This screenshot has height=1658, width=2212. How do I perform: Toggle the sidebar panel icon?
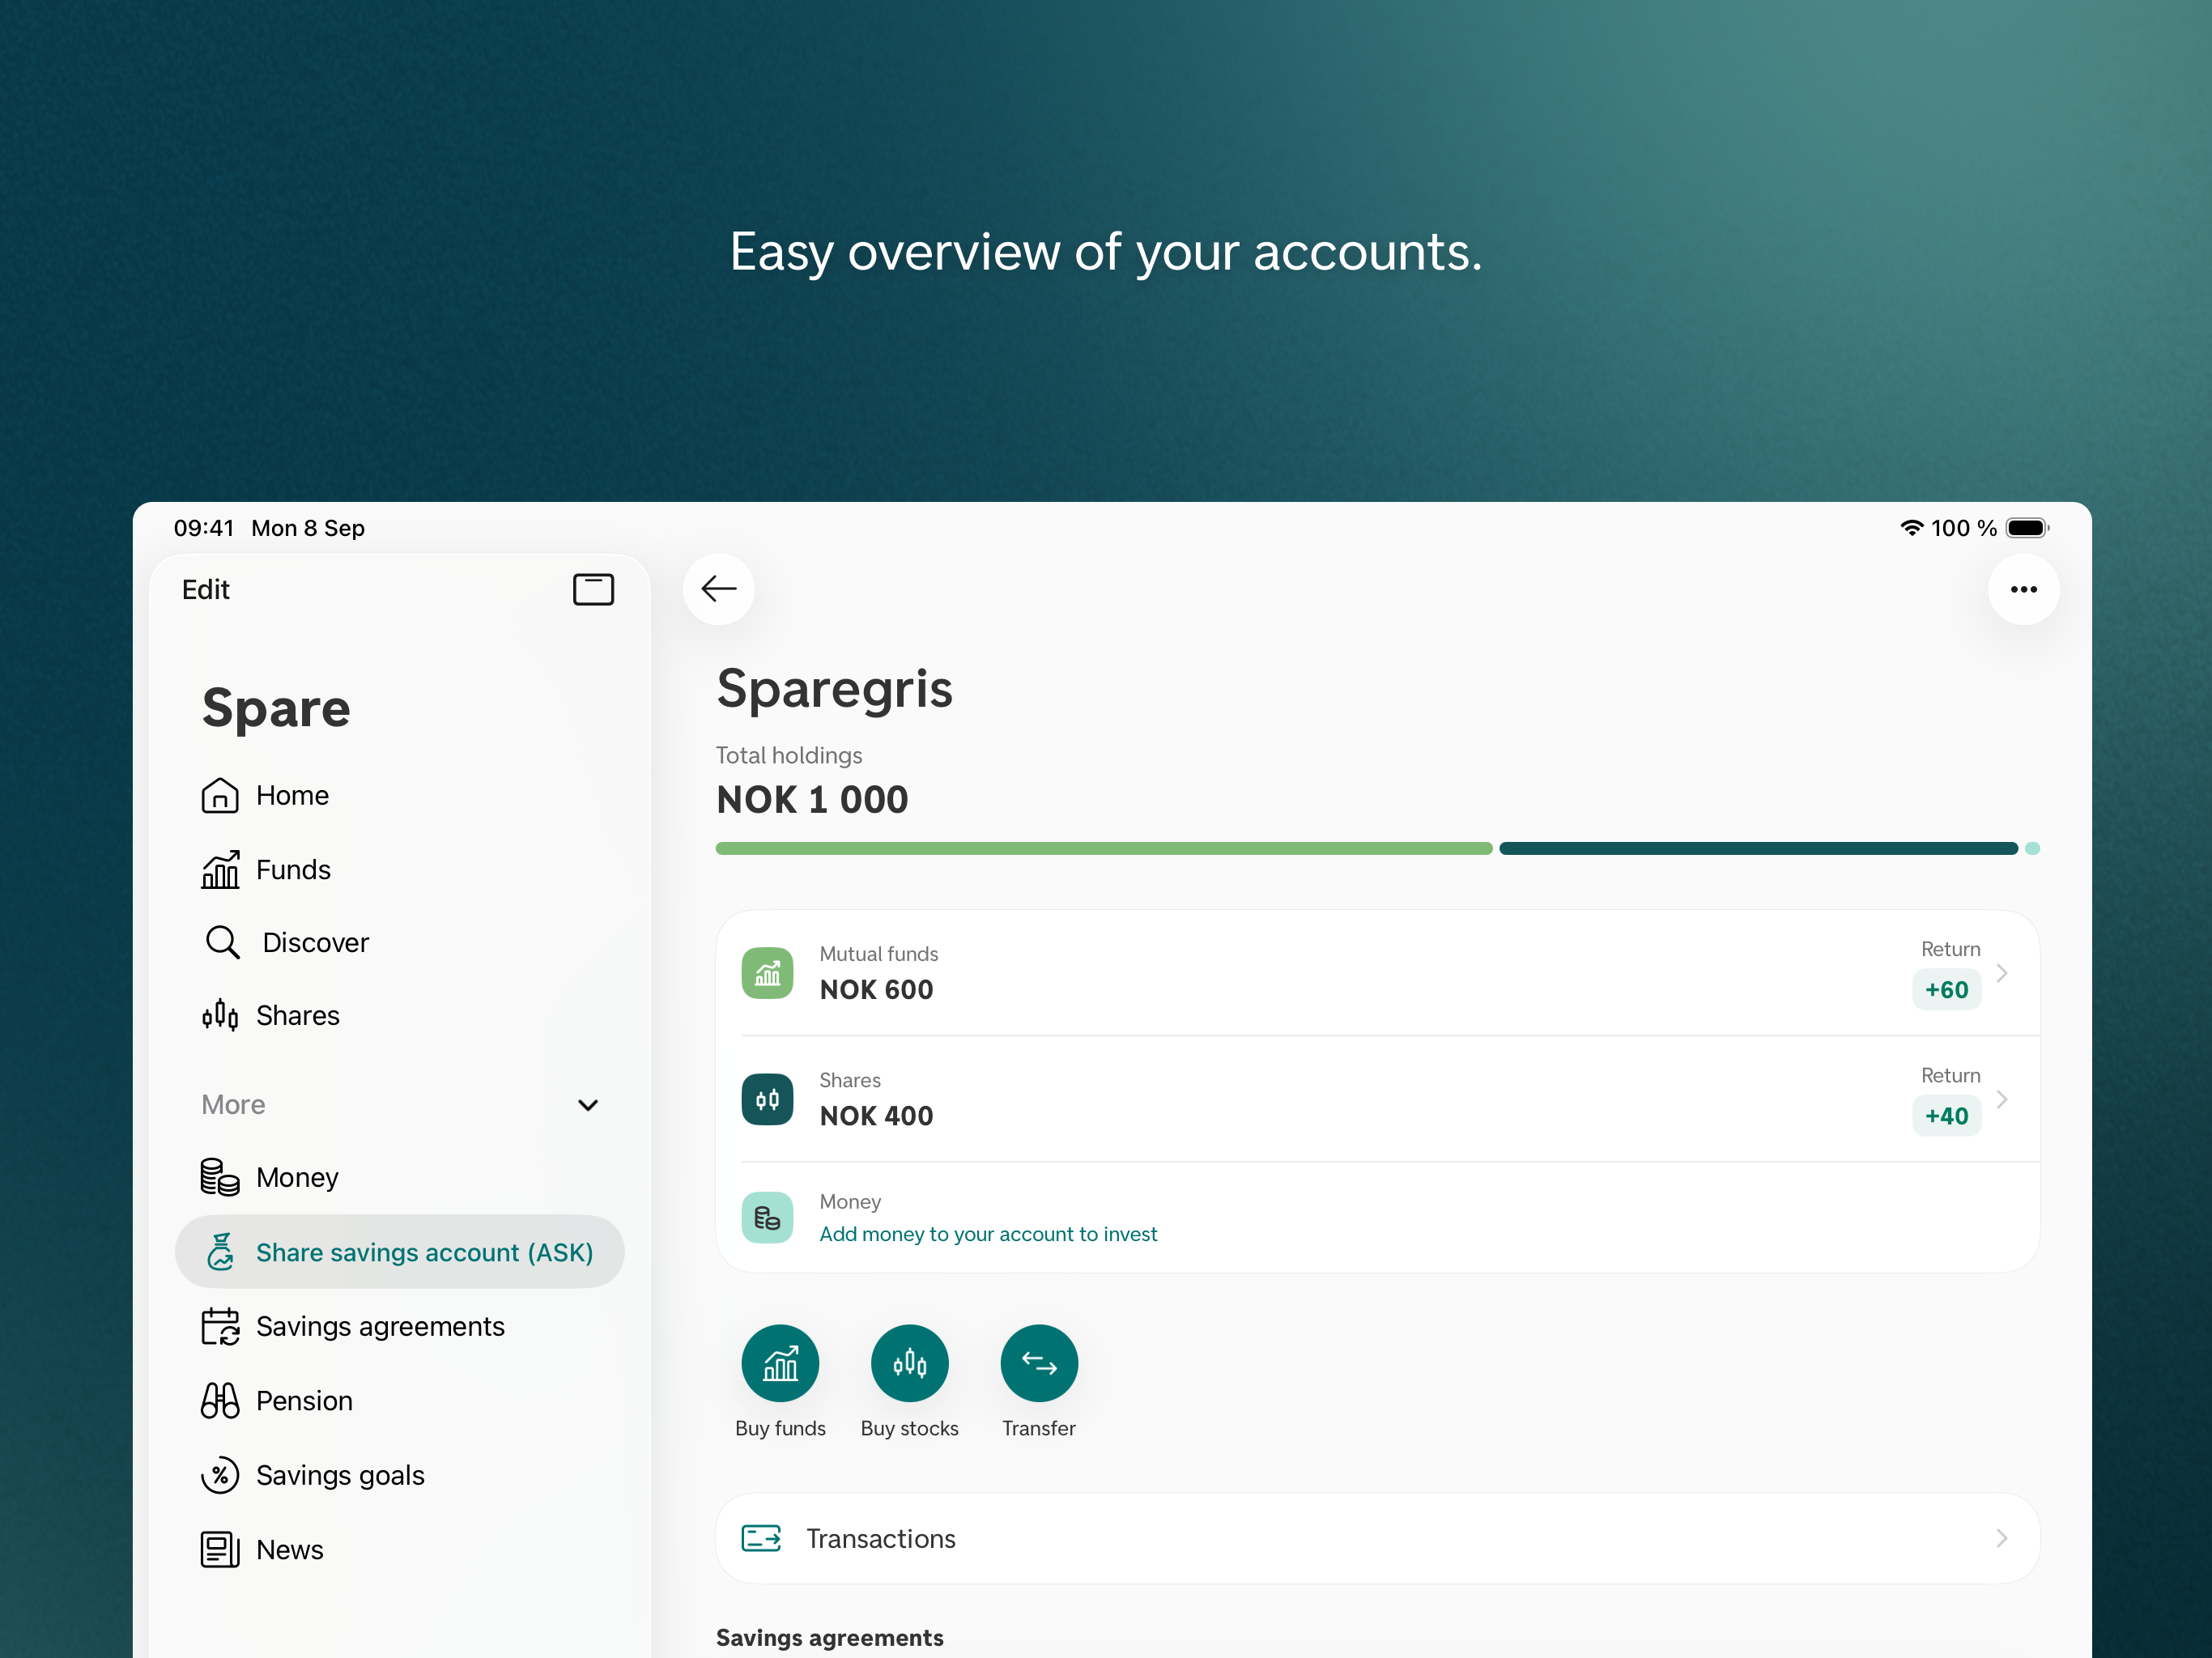[593, 589]
